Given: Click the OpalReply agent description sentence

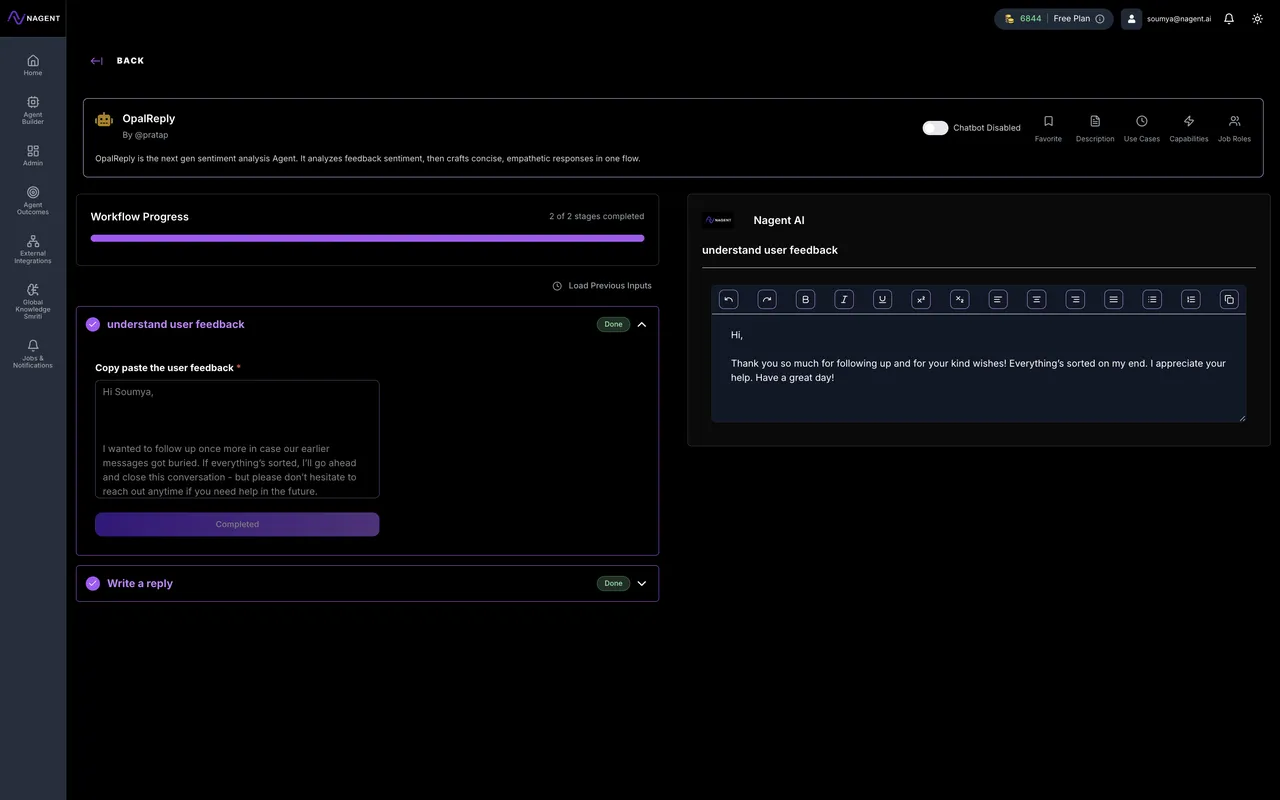Looking at the screenshot, I should tap(367, 158).
